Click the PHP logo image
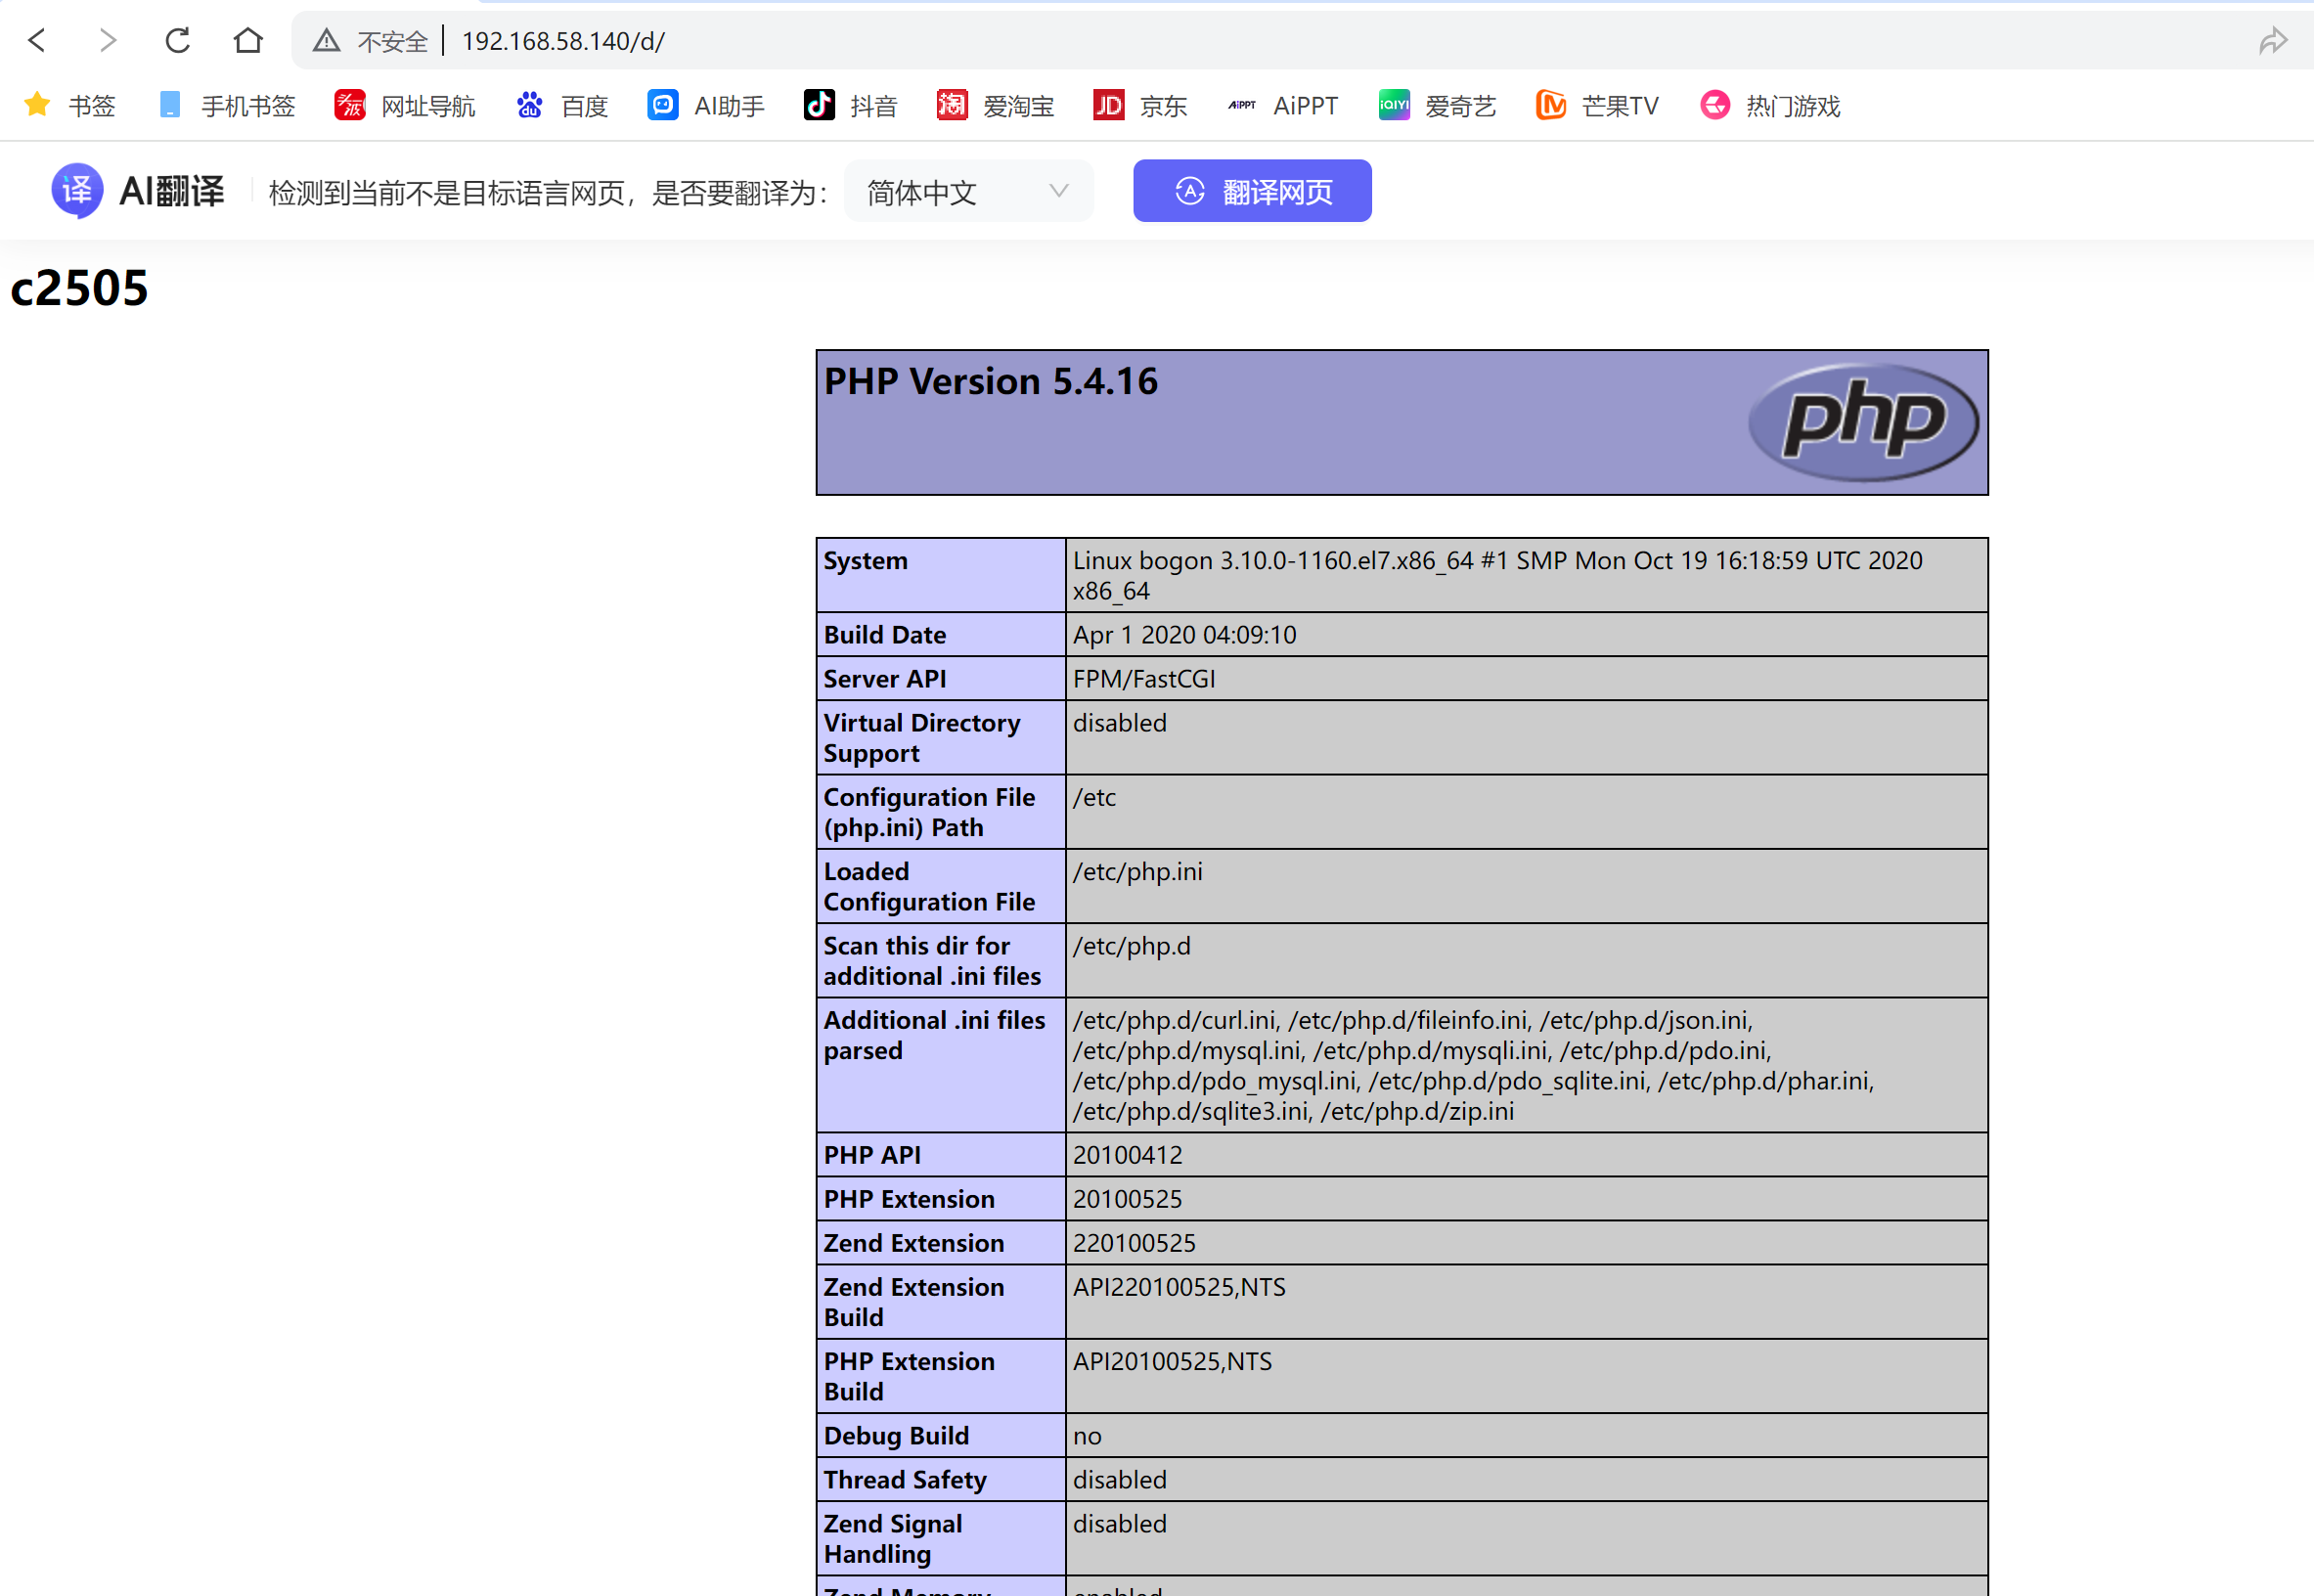 point(1863,421)
